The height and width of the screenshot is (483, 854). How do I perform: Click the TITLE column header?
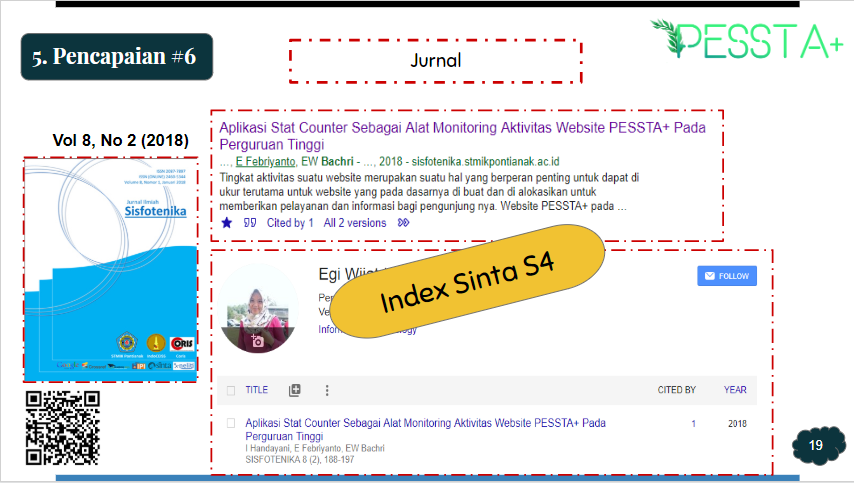coord(257,390)
